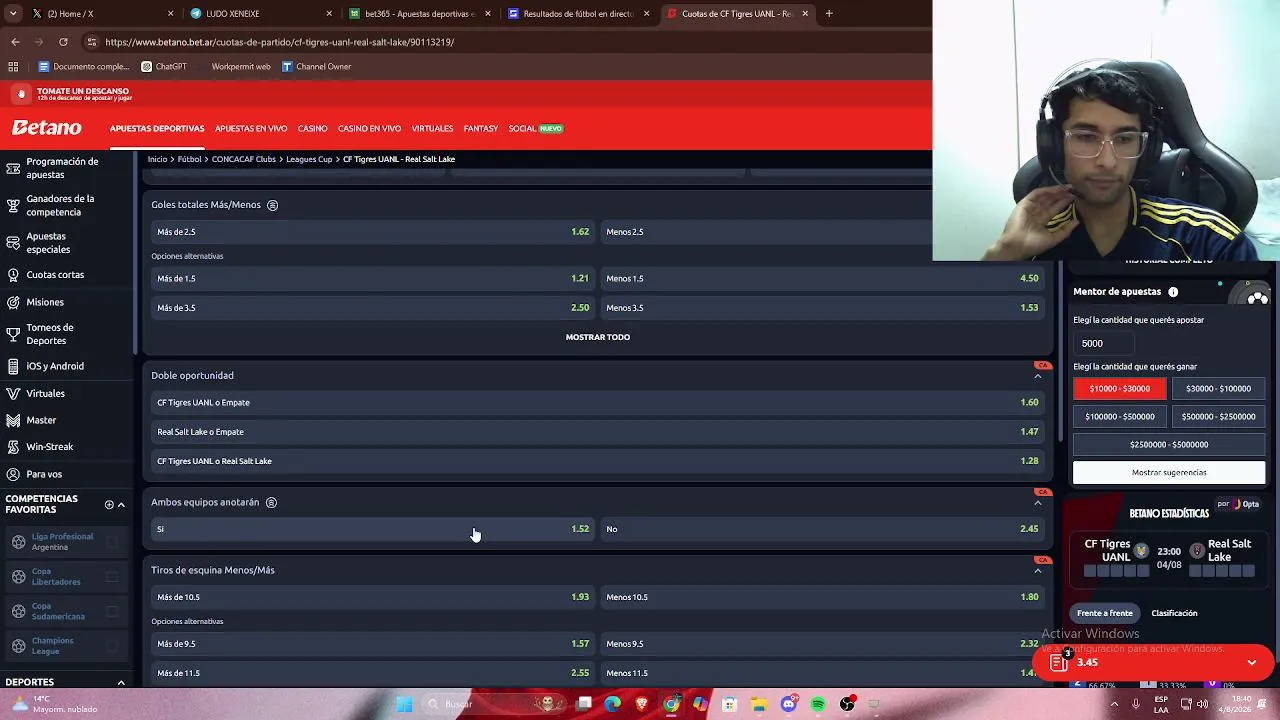The width and height of the screenshot is (1280, 720).
Task: Tick the Liga Profesional Argentina checkbox
Action: click(112, 542)
